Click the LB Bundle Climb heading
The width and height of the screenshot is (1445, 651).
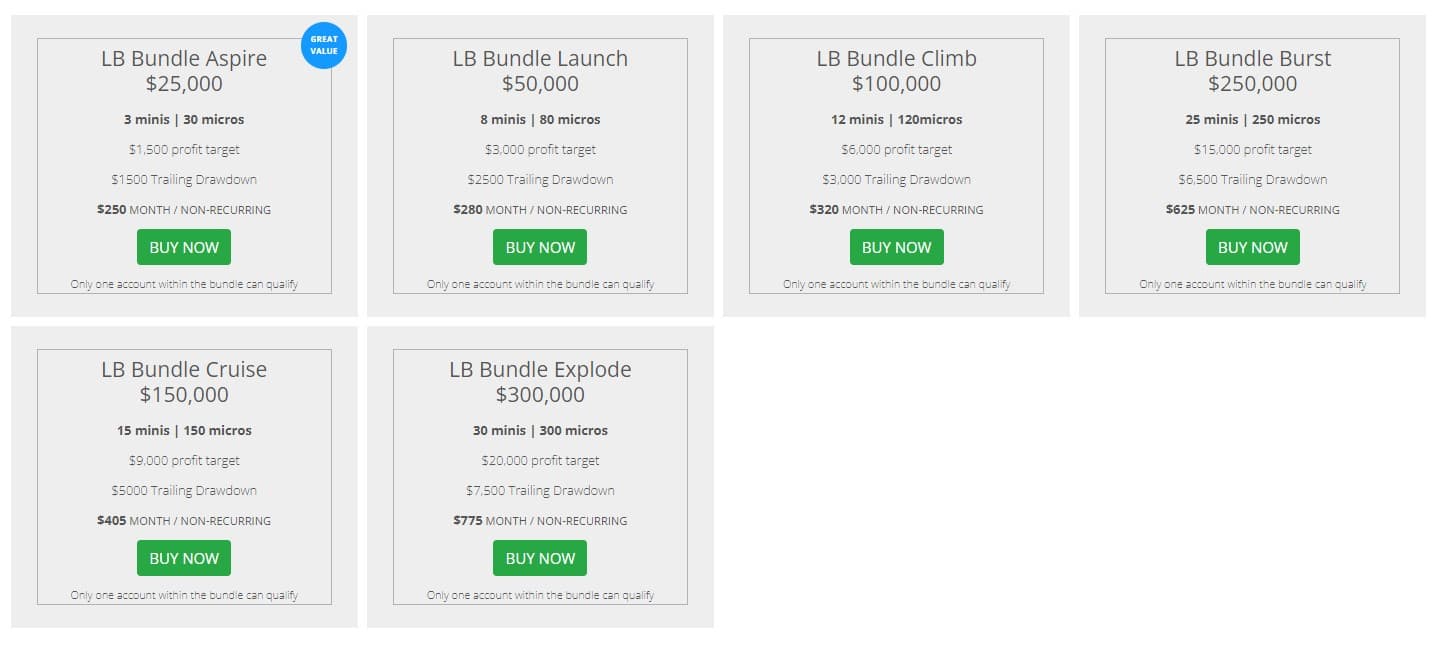point(896,58)
